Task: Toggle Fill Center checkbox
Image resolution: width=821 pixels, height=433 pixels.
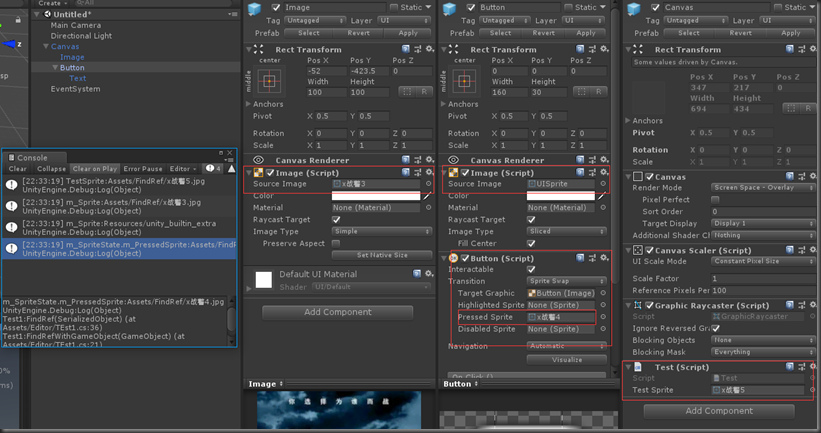Action: click(x=531, y=243)
